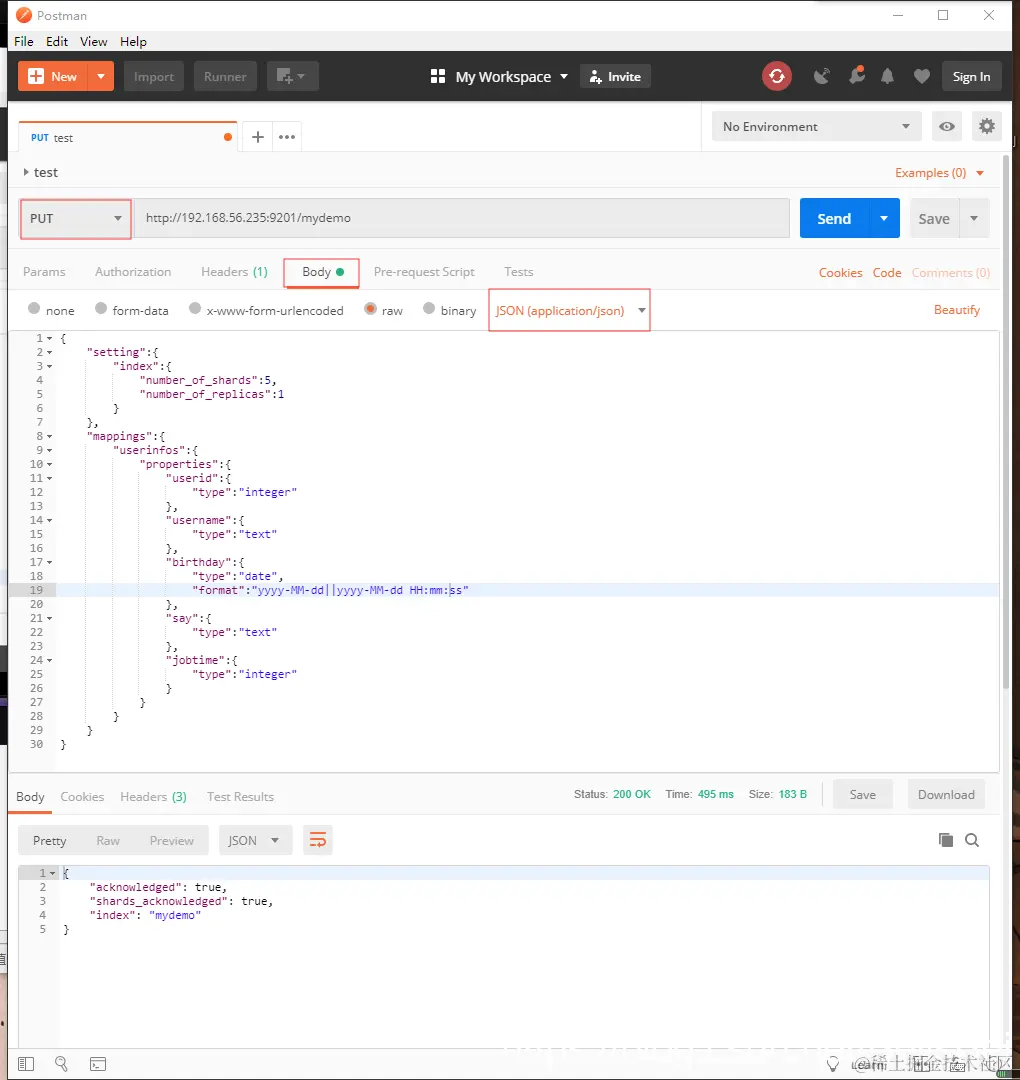The height and width of the screenshot is (1080, 1020).
Task: Select raw body type
Action: (x=371, y=309)
